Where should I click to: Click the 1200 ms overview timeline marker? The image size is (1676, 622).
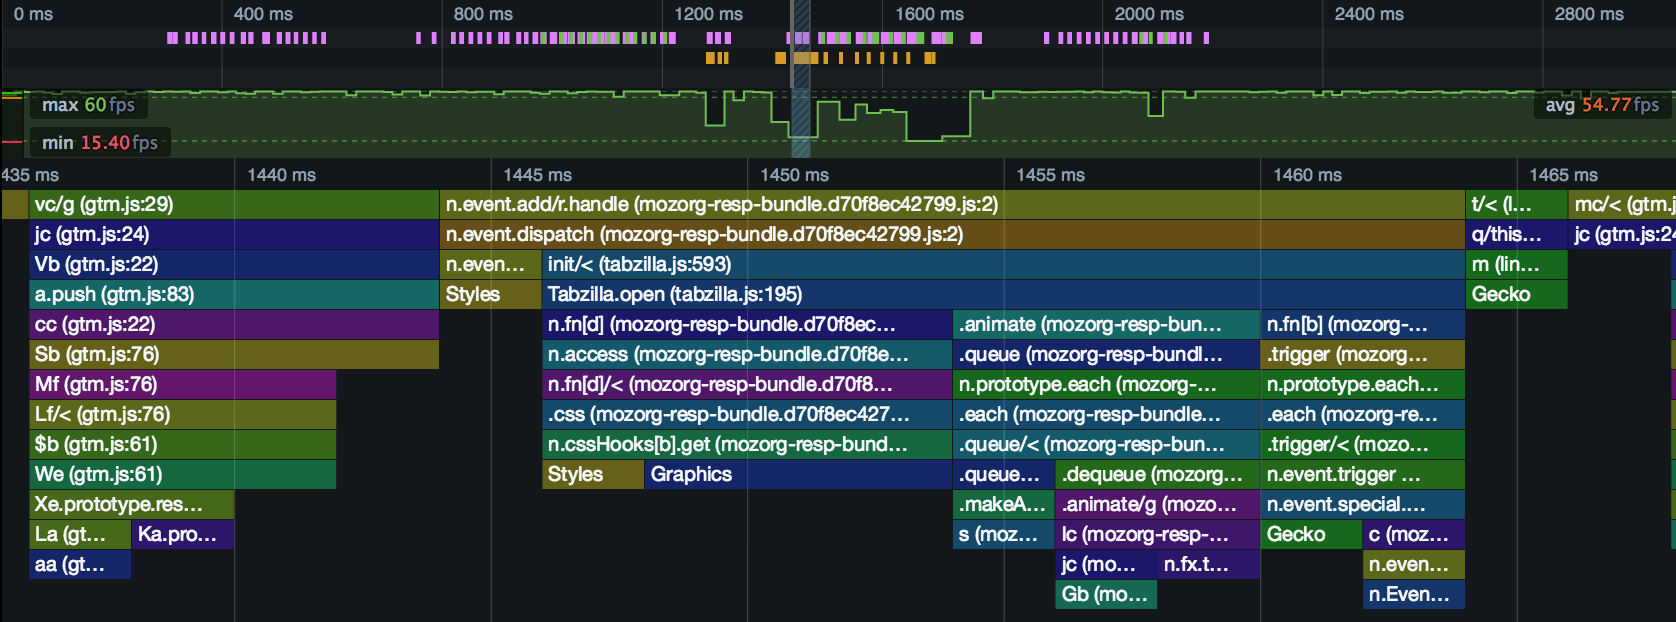pos(708,14)
